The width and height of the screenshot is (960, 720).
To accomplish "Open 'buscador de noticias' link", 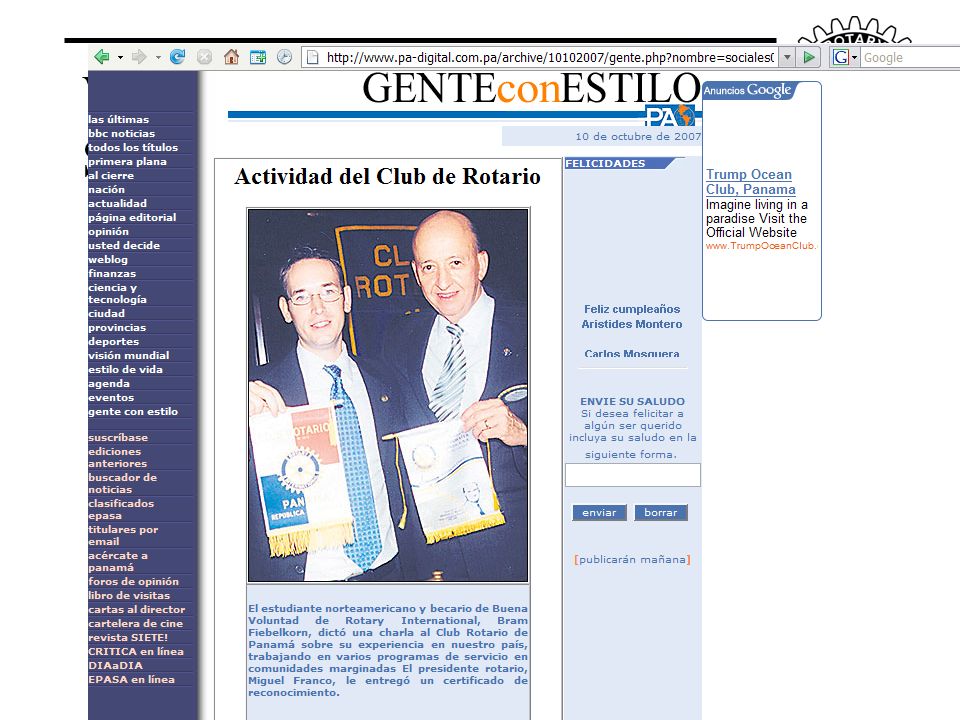I will pos(122,484).
